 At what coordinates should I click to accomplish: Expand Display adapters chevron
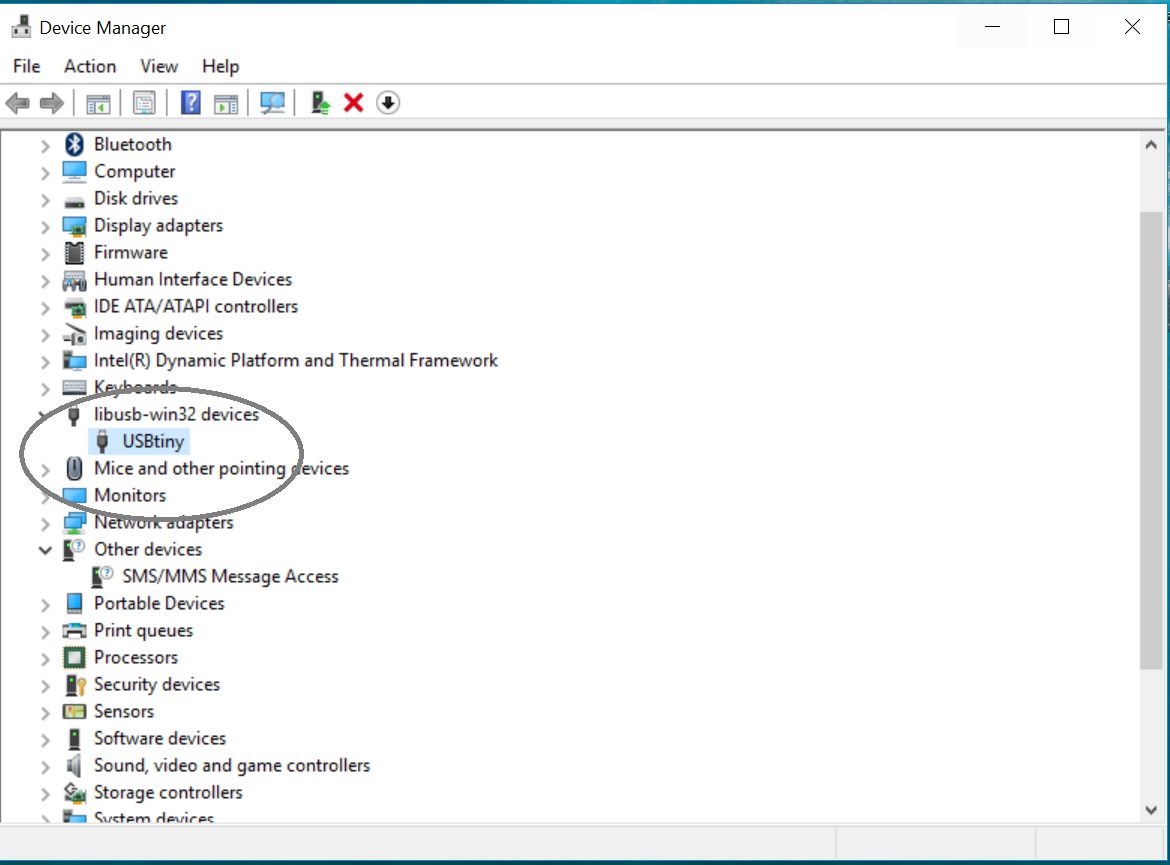pos(45,227)
